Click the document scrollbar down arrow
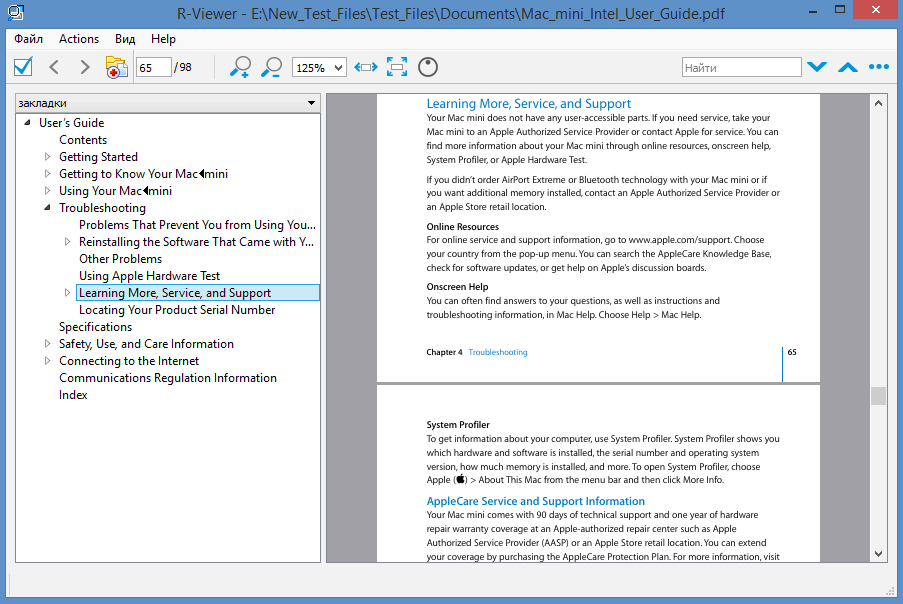This screenshot has width=903, height=604. (x=878, y=554)
